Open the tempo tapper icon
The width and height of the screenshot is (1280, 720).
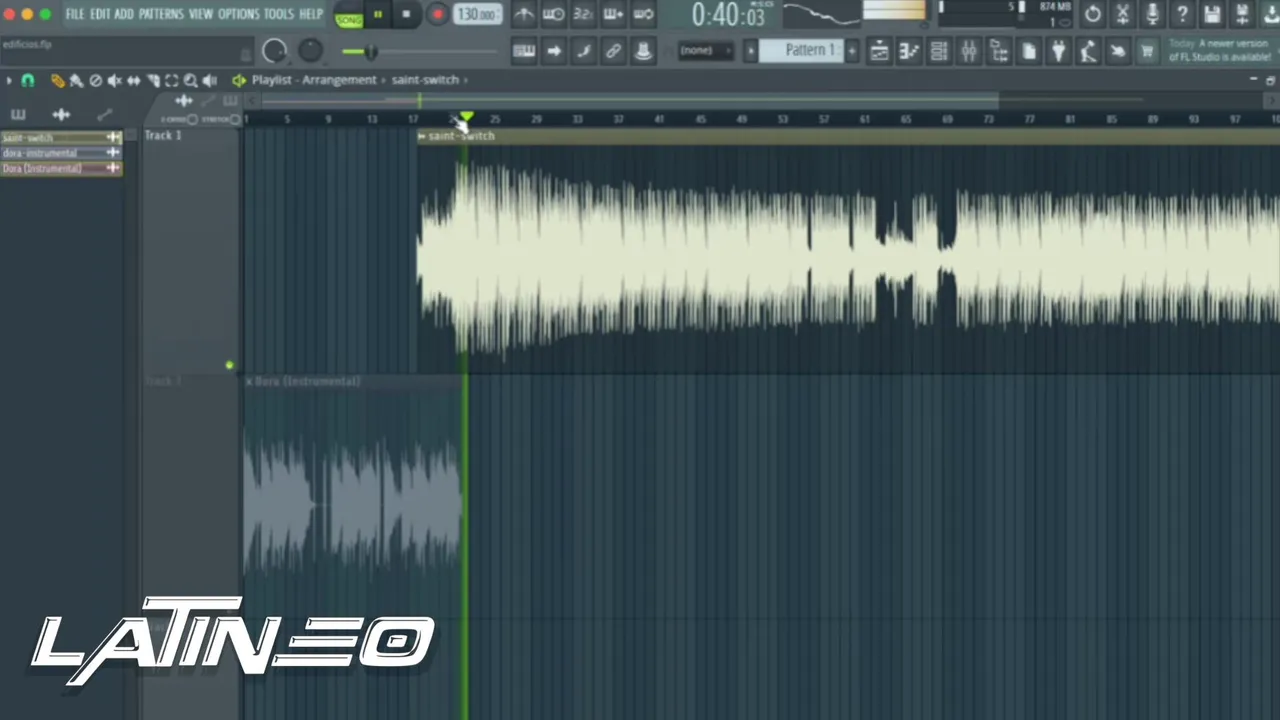click(x=1088, y=52)
